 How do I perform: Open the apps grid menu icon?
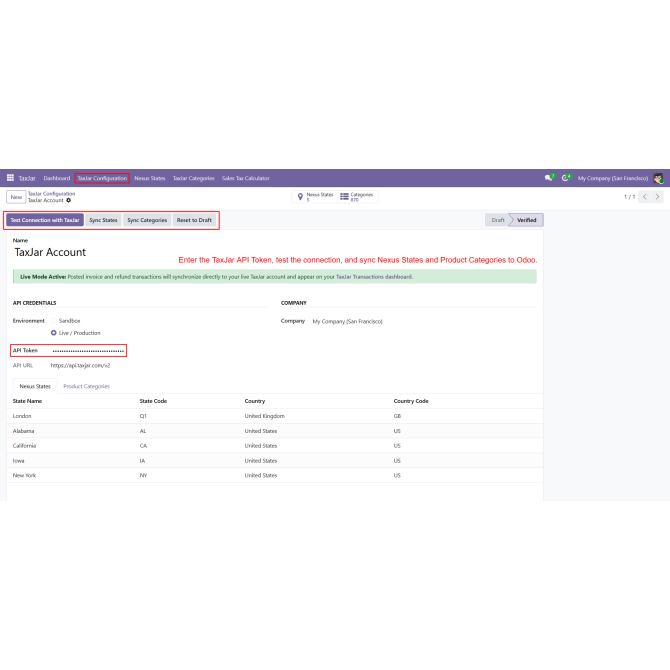click(10, 178)
